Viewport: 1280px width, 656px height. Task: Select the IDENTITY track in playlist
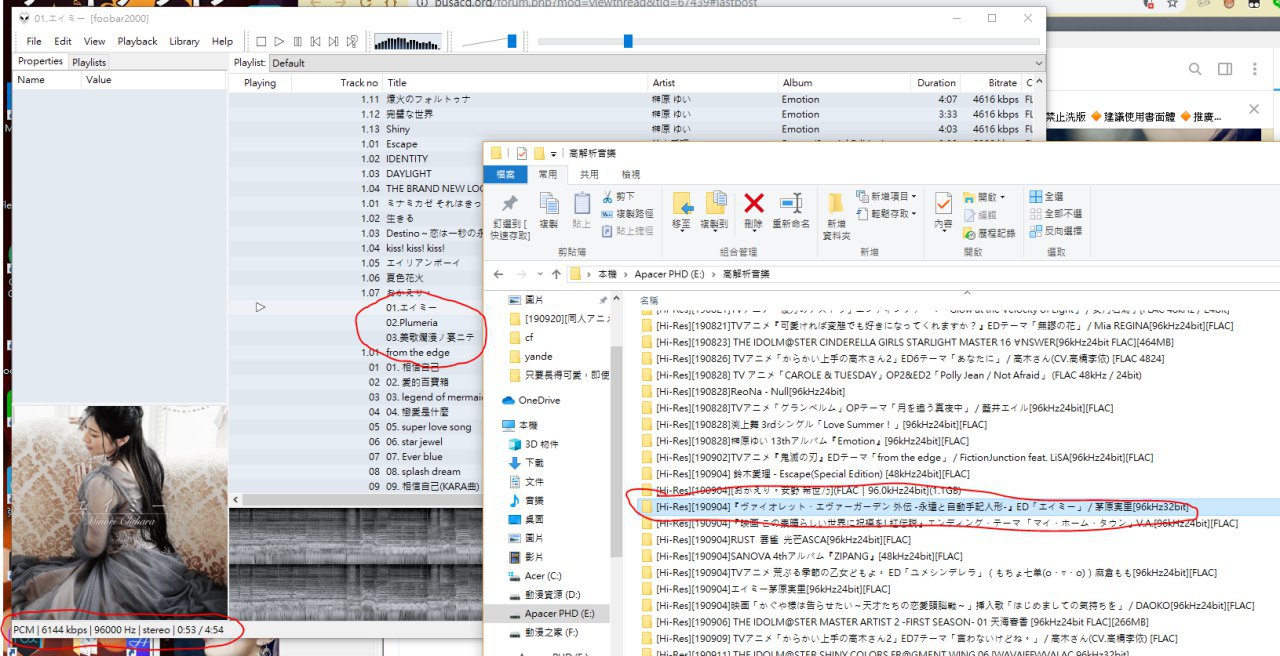point(407,158)
